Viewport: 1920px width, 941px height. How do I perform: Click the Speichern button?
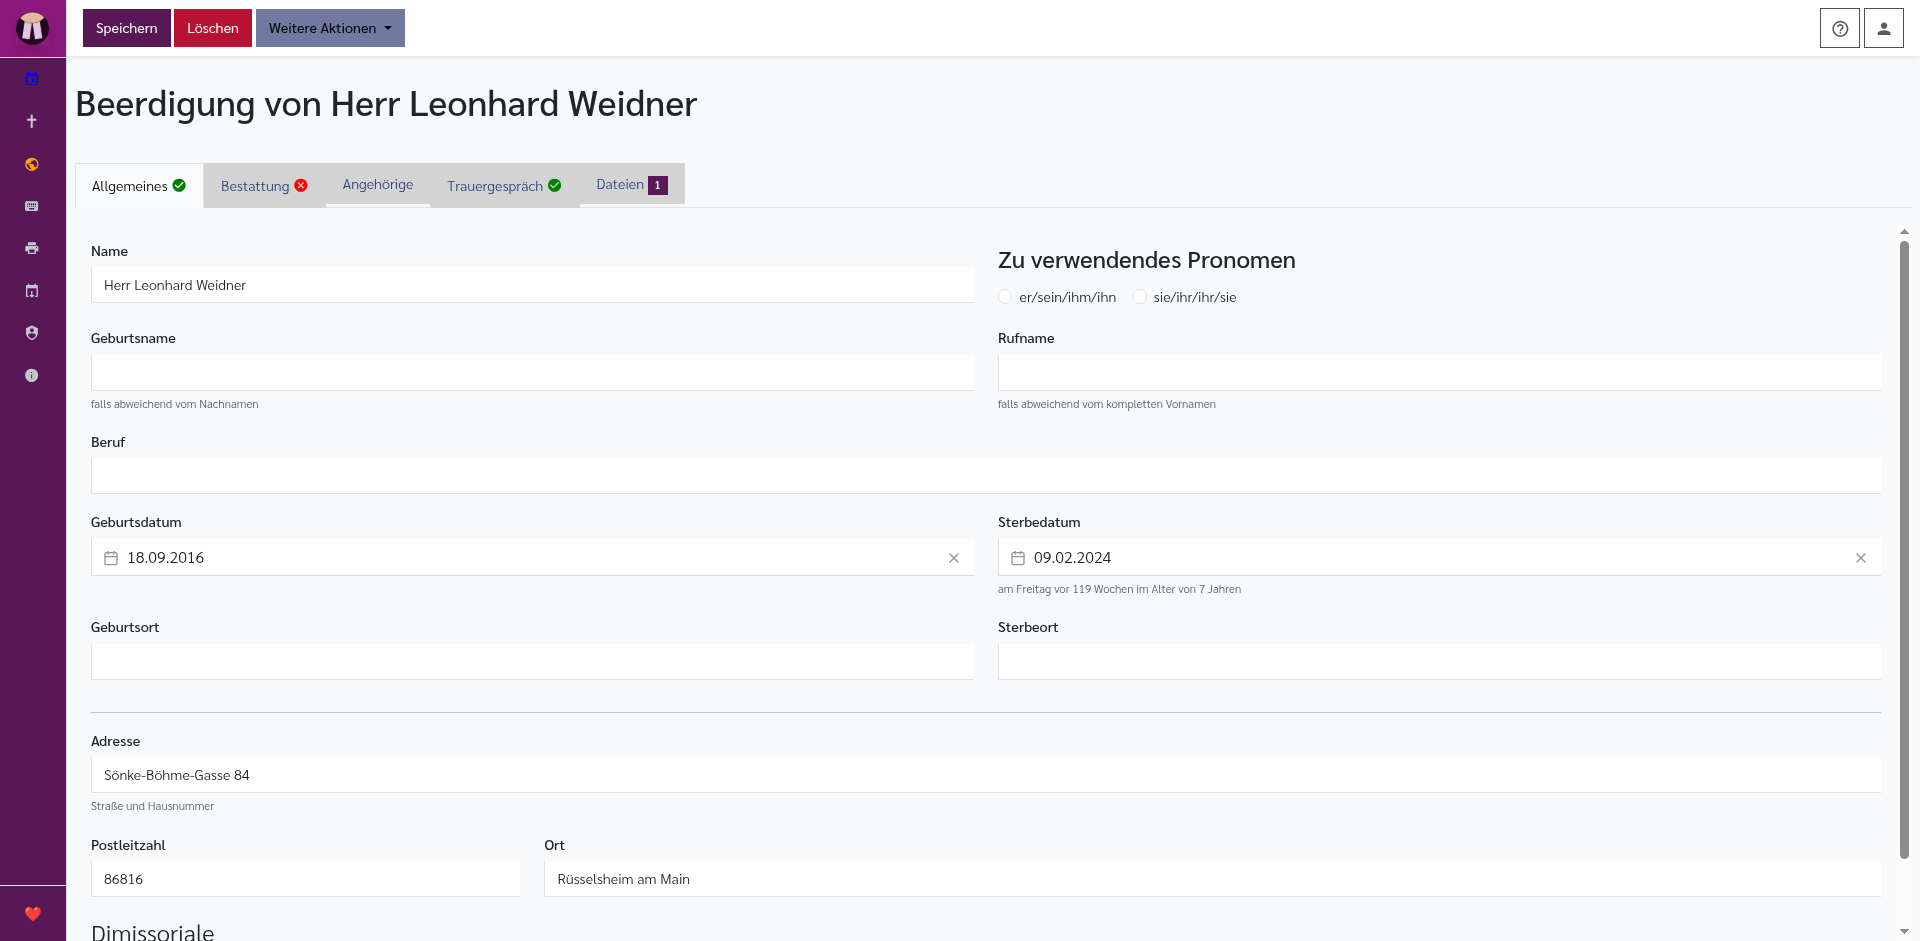click(127, 28)
